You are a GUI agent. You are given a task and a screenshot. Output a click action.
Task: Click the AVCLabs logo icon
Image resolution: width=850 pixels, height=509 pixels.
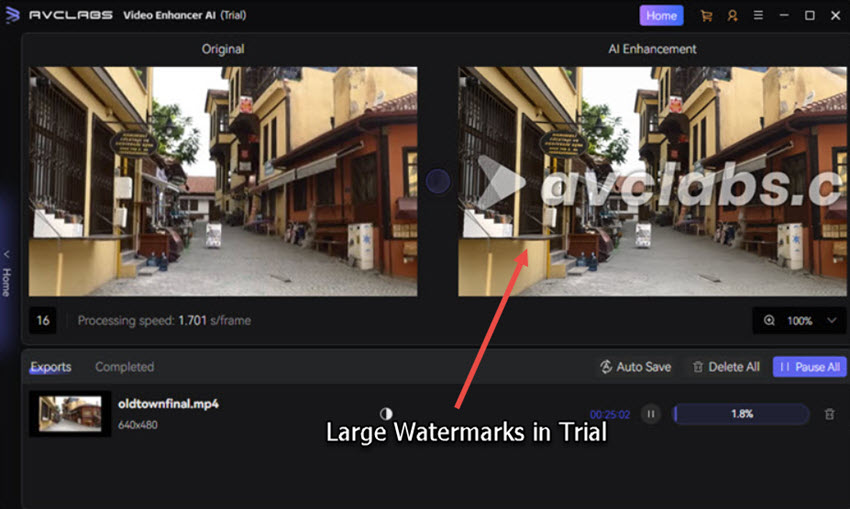(12, 15)
